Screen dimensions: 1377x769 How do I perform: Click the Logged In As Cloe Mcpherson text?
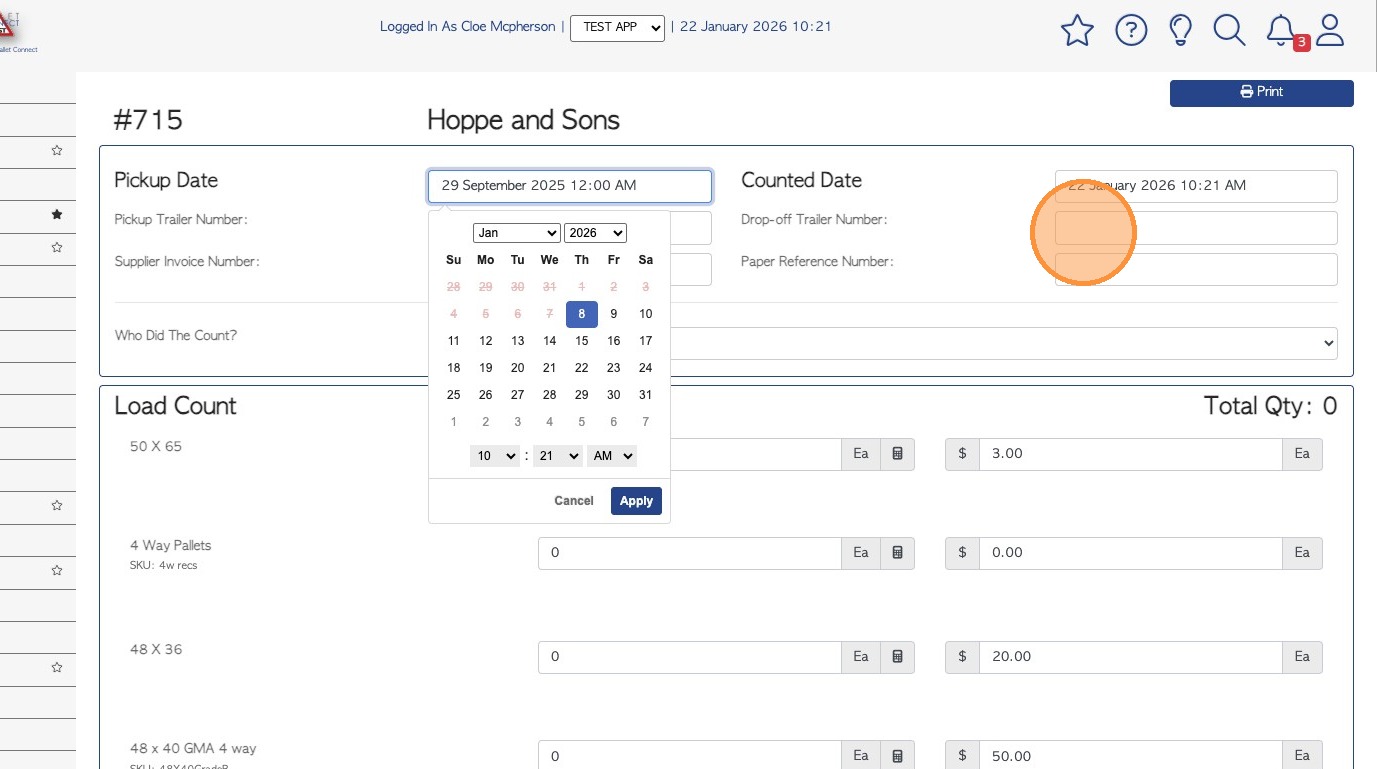[x=467, y=27]
